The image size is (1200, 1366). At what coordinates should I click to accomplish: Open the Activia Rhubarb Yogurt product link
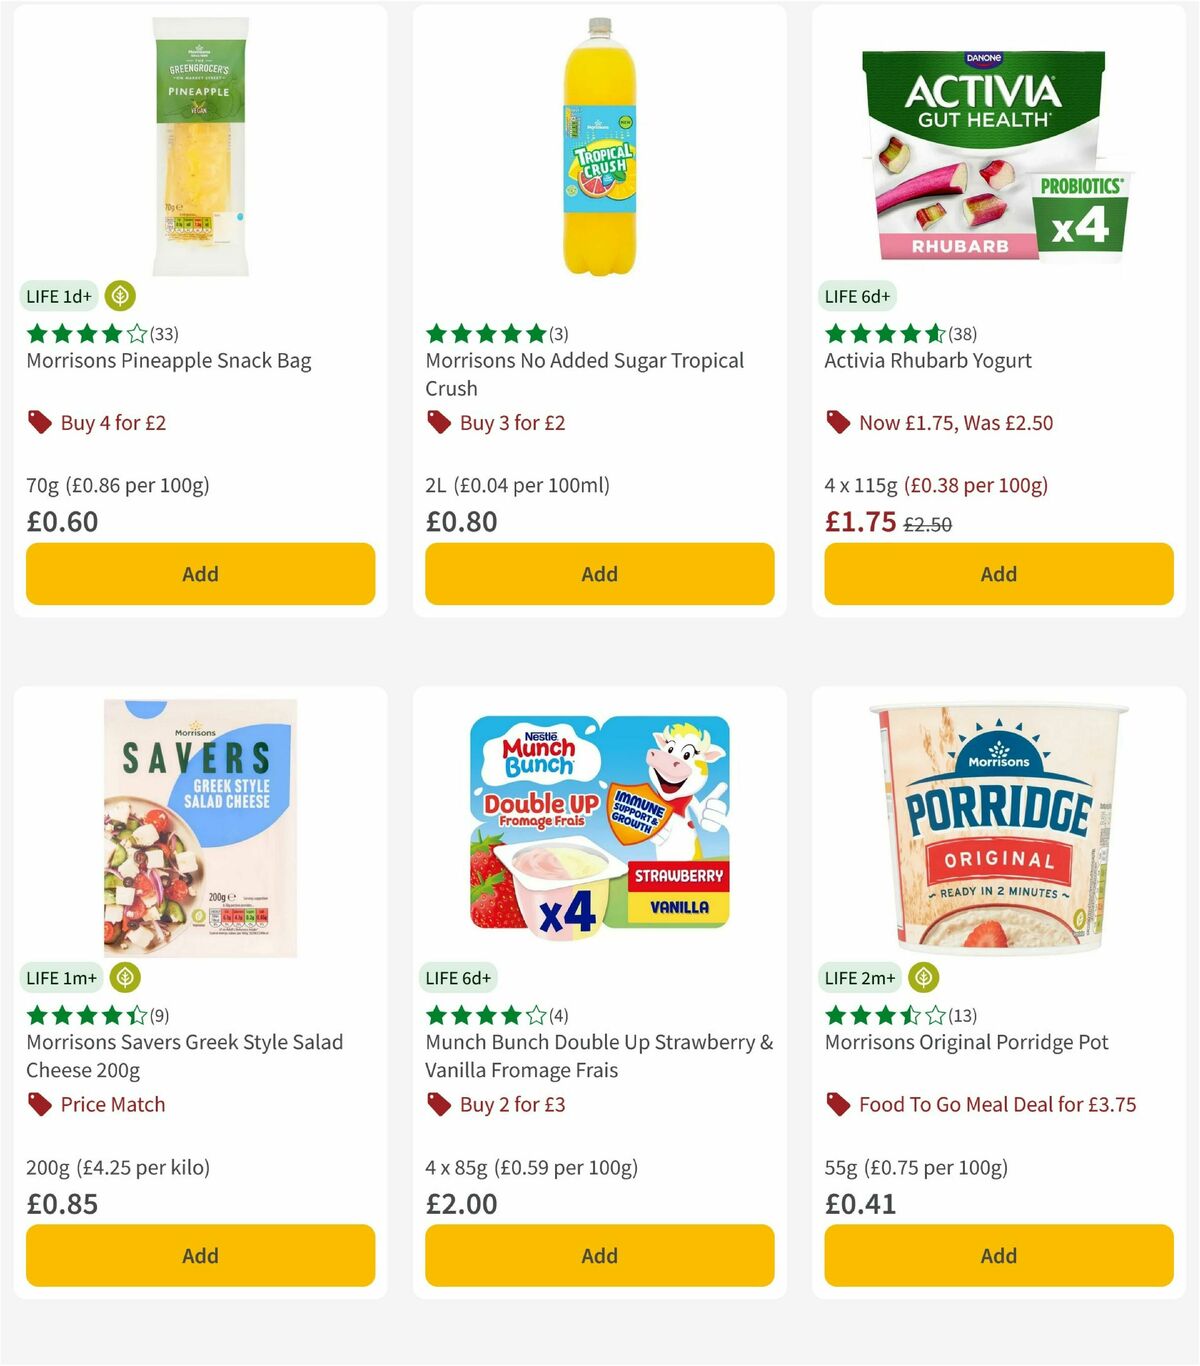928,360
